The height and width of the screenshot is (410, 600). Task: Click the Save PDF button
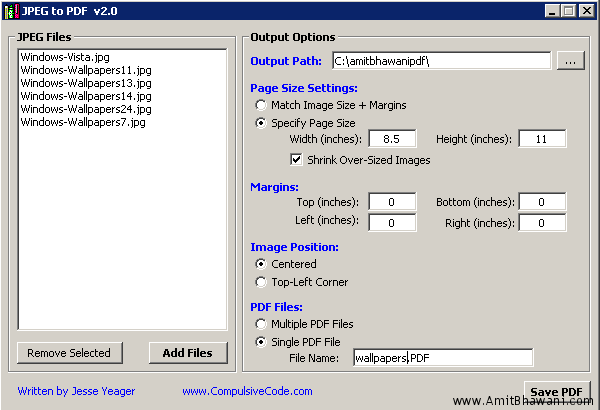(557, 390)
